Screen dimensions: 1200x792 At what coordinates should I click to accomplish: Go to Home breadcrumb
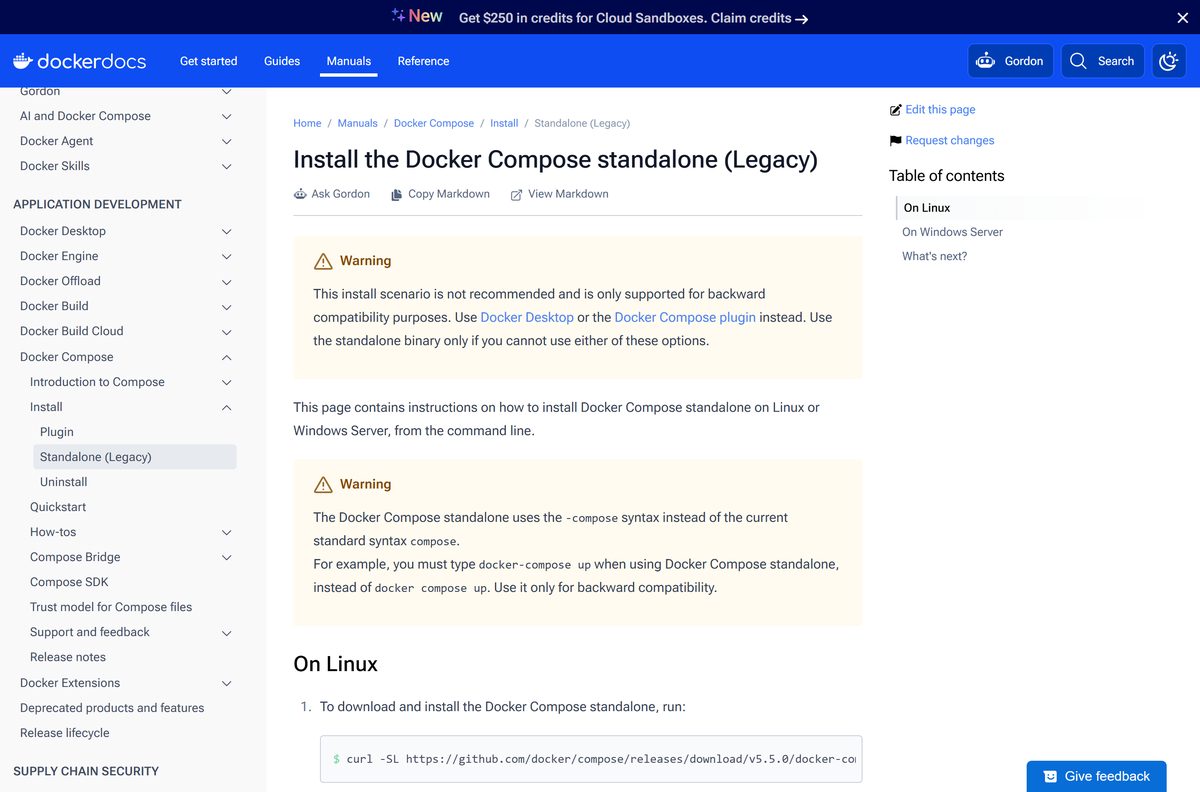[307, 123]
